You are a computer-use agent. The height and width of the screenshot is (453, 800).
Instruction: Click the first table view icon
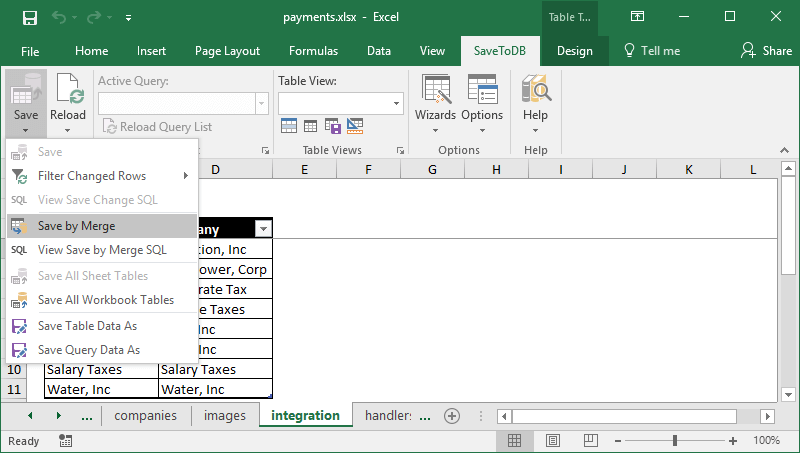pos(289,125)
